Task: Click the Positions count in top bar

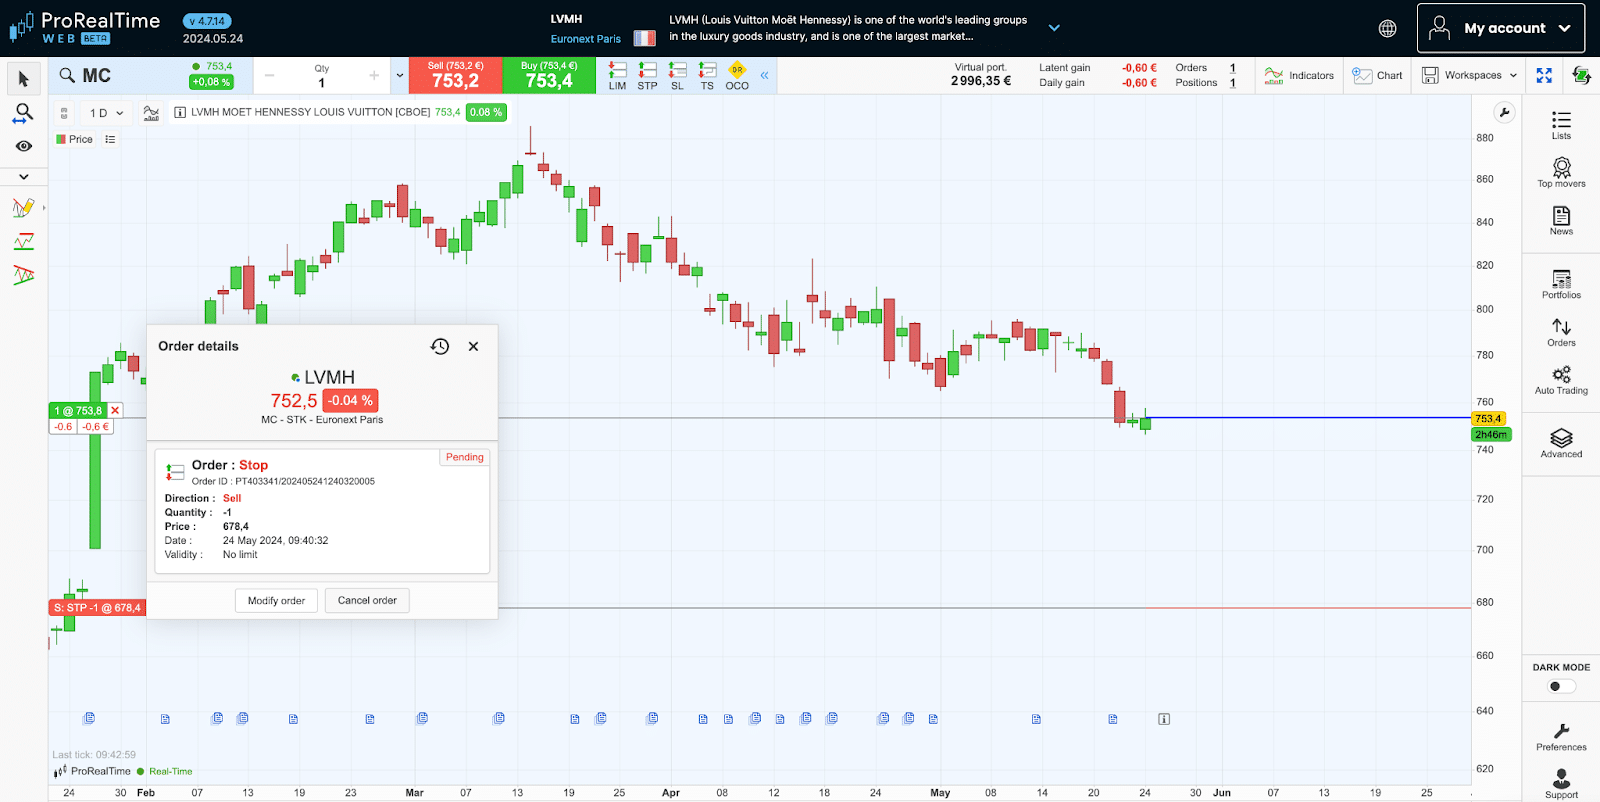Action: point(1232,83)
